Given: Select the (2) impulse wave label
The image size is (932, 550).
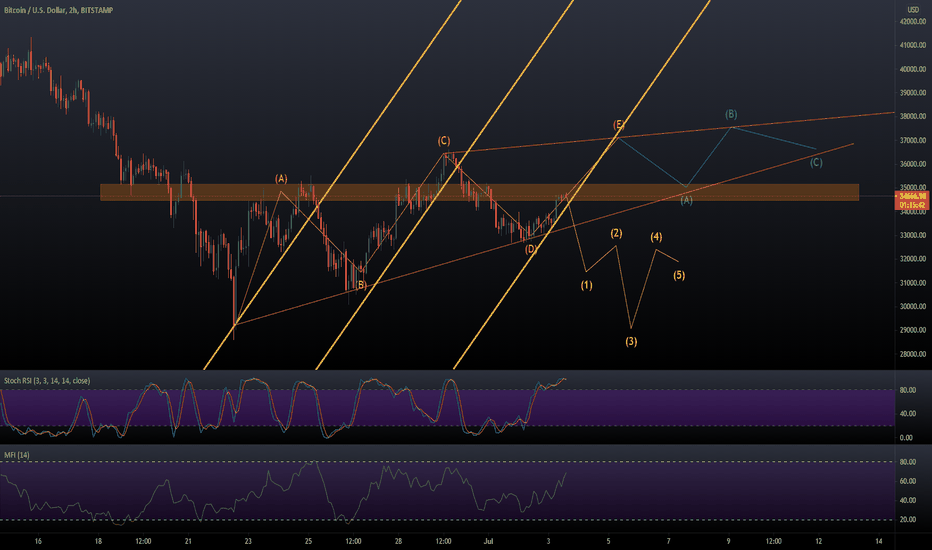Looking at the screenshot, I should point(616,233).
